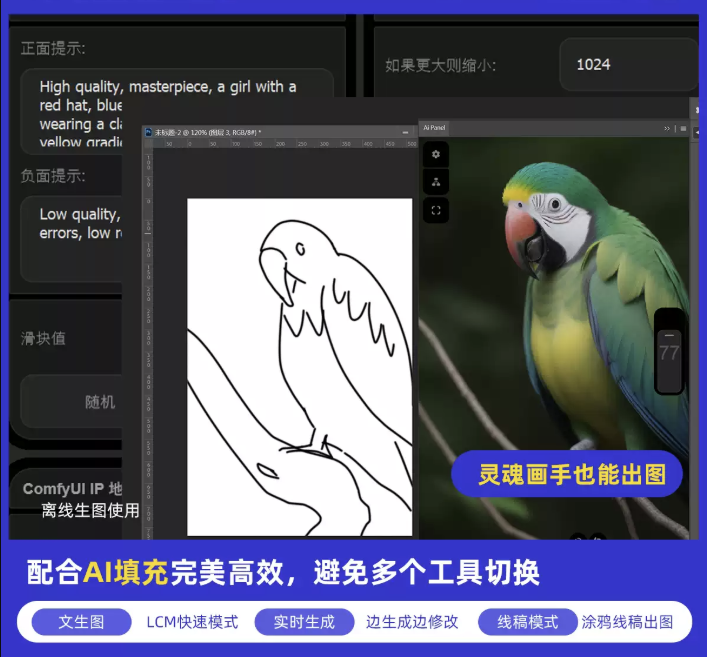Image resolution: width=707 pixels, height=657 pixels.
Task: Click the 边生成边修改 label
Action: pyautogui.click(x=412, y=622)
